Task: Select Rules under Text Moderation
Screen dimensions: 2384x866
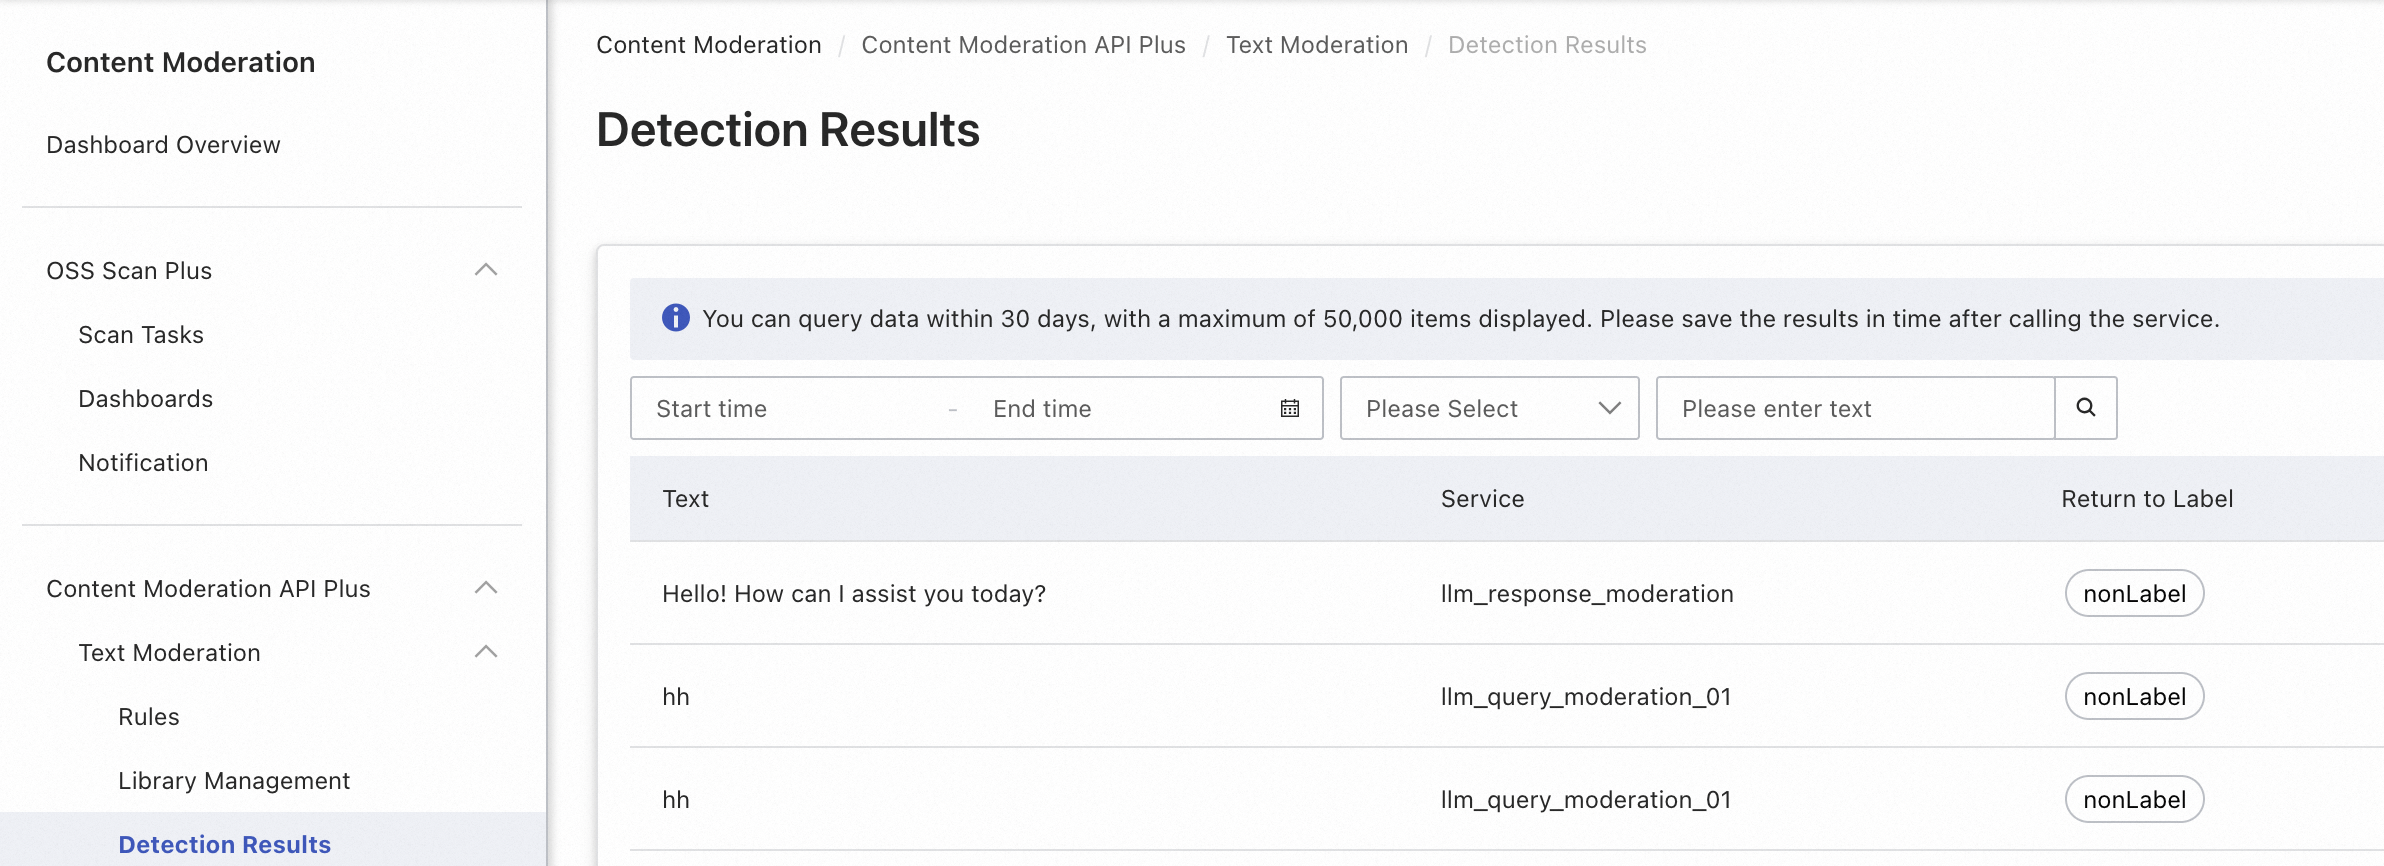Action: (149, 717)
